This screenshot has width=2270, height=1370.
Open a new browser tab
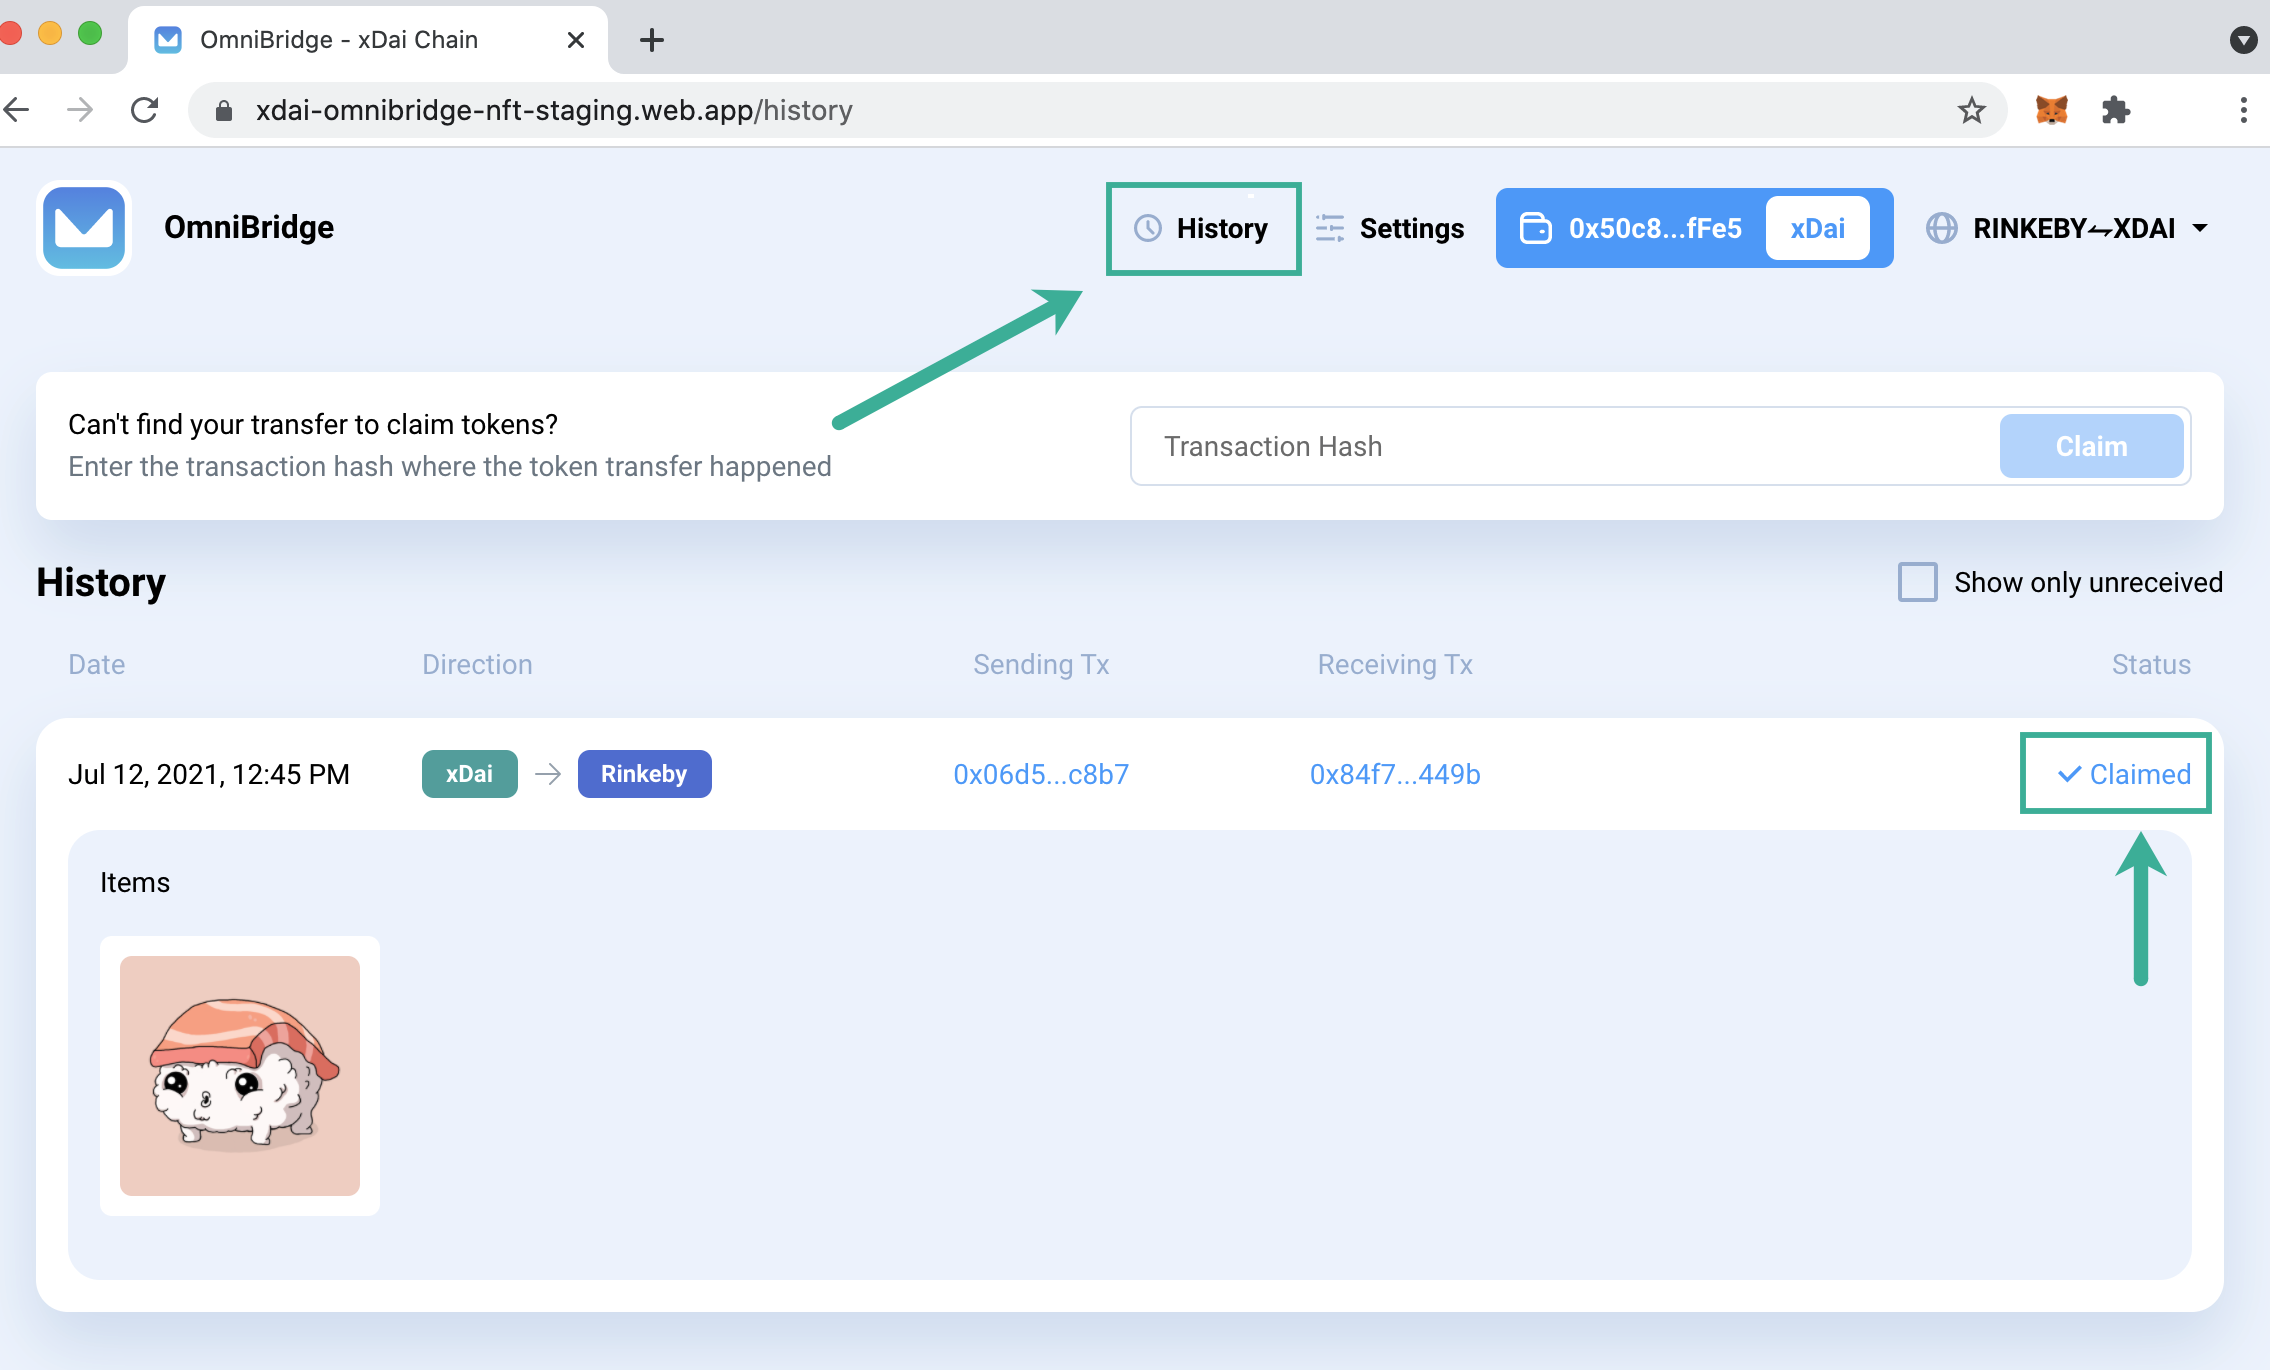[652, 40]
